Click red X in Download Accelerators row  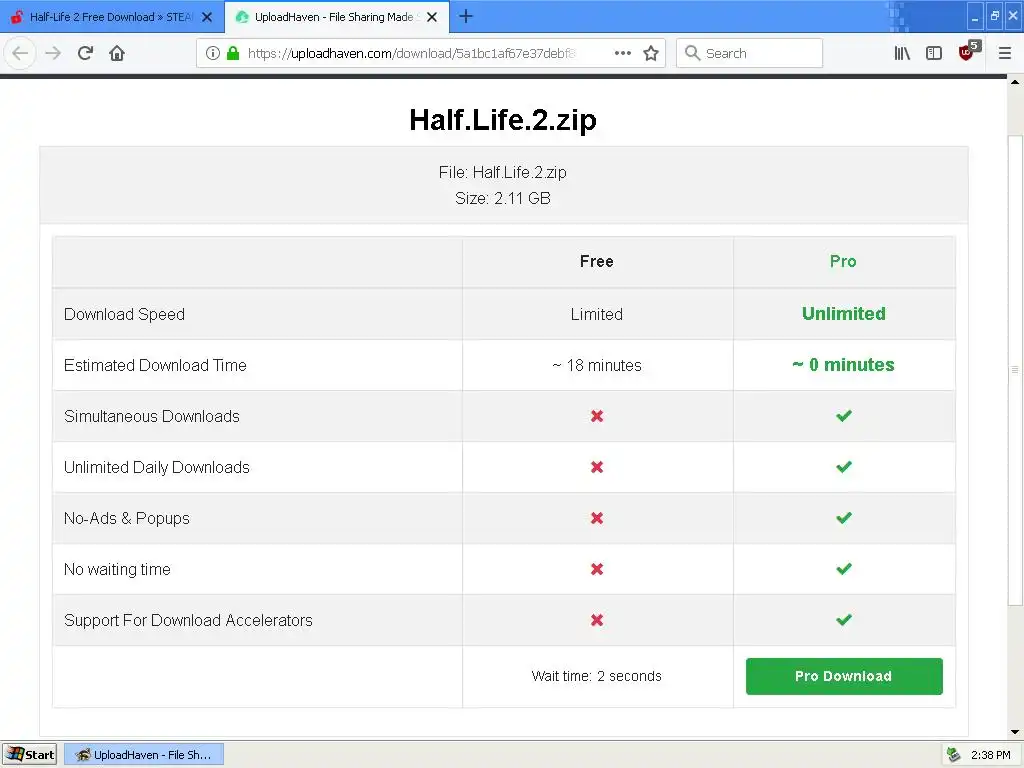(596, 620)
